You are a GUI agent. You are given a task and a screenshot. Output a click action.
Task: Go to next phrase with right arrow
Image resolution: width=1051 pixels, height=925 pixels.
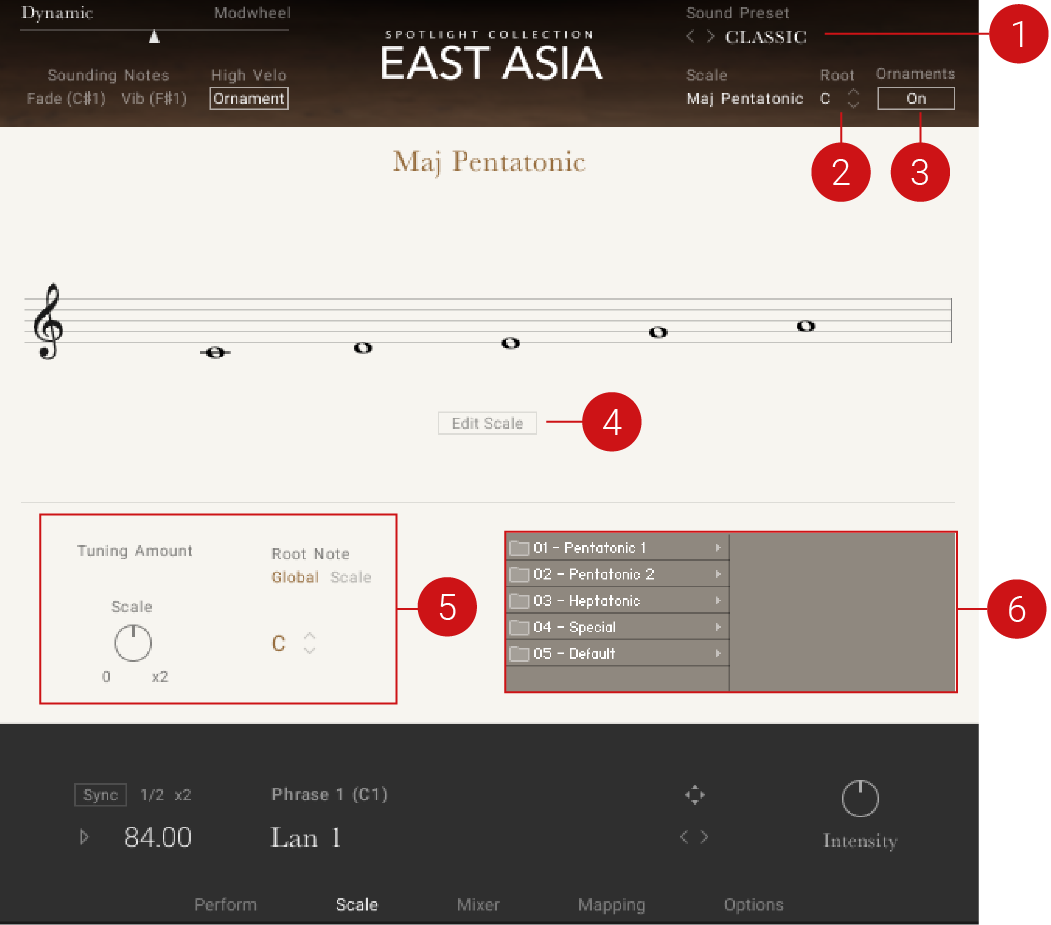[705, 837]
